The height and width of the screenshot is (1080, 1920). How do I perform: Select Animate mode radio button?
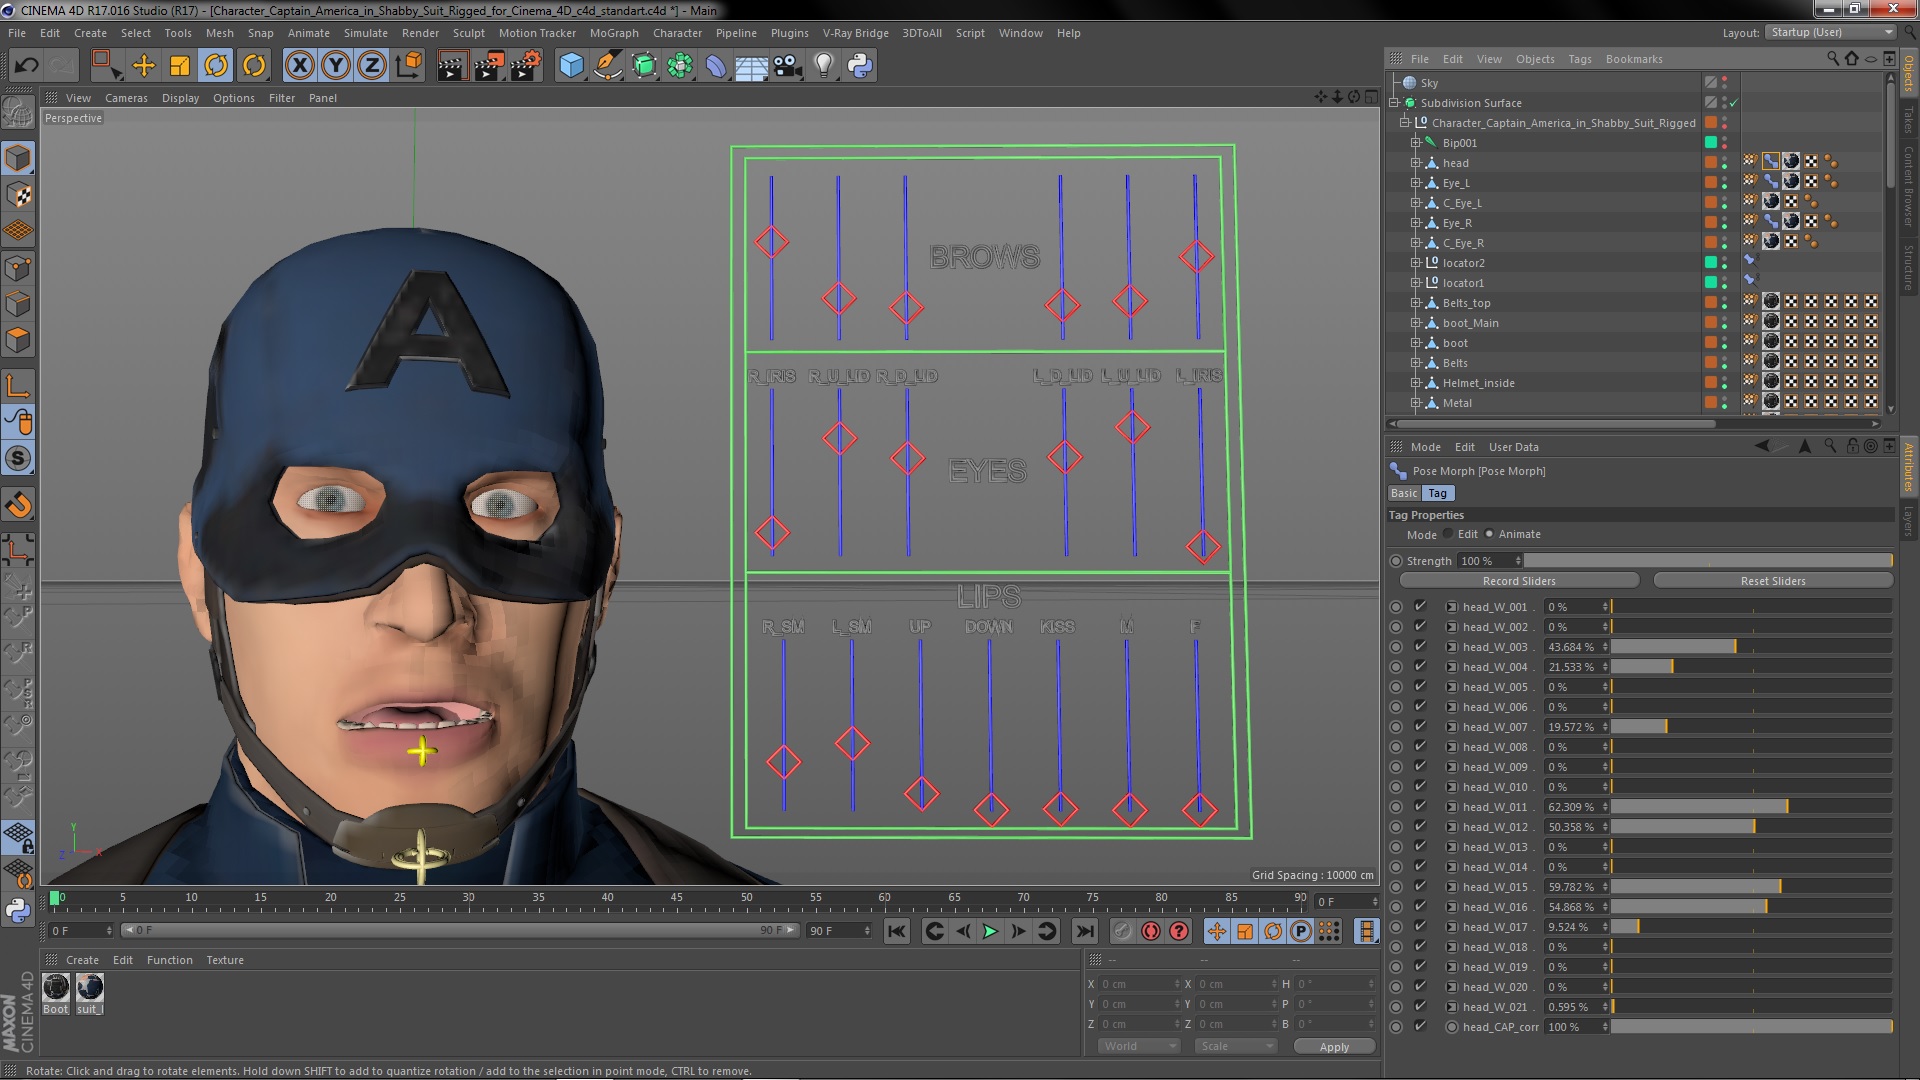(1489, 534)
